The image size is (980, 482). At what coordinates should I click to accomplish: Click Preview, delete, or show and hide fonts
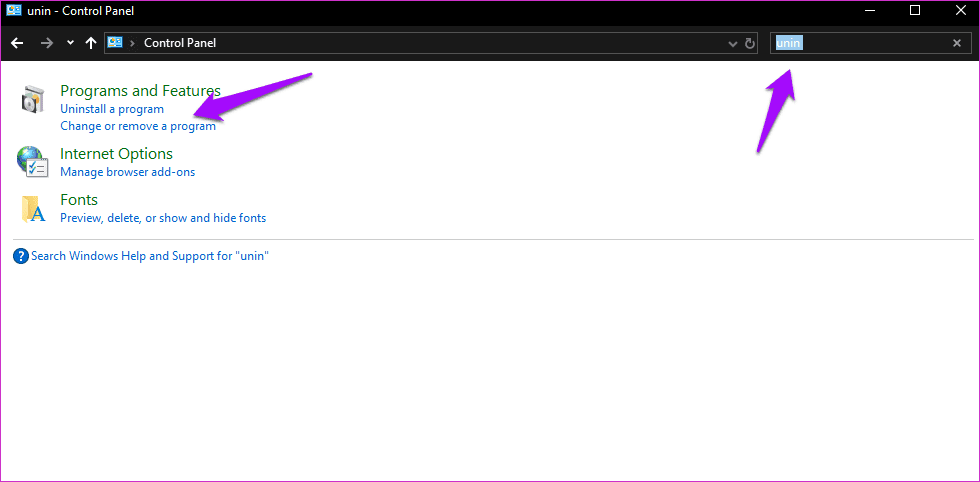point(163,218)
